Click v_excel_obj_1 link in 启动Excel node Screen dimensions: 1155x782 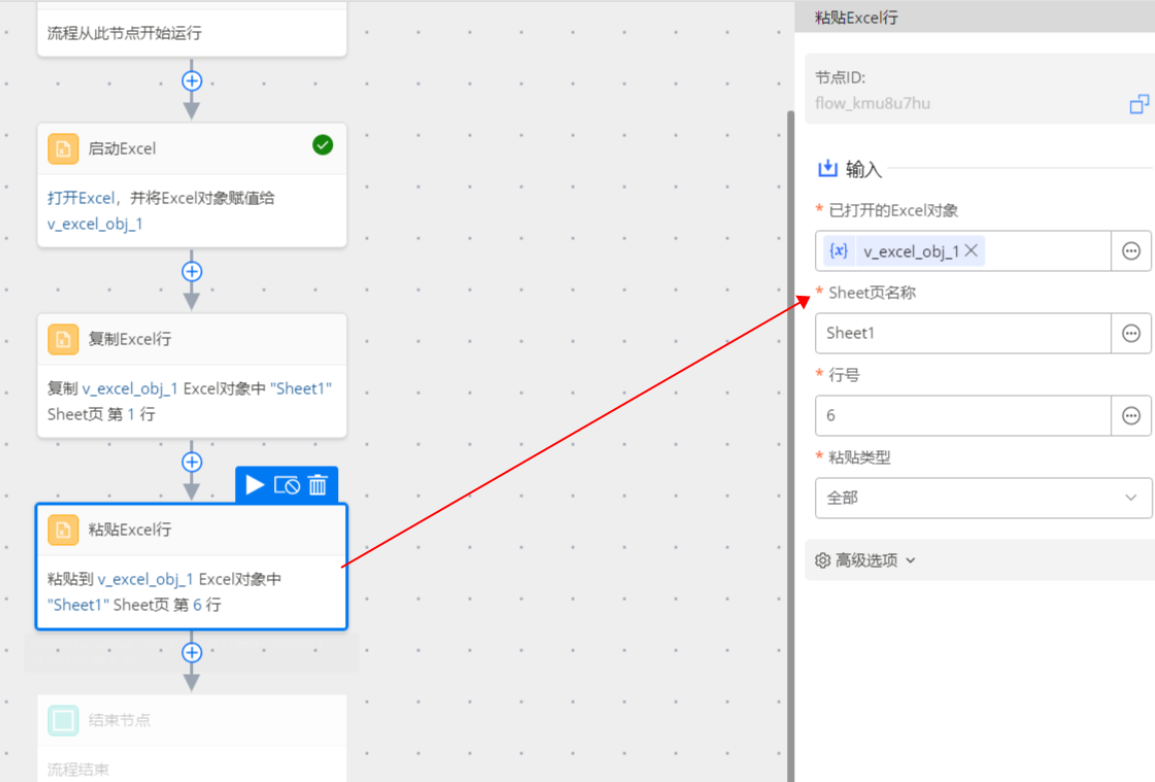point(95,224)
